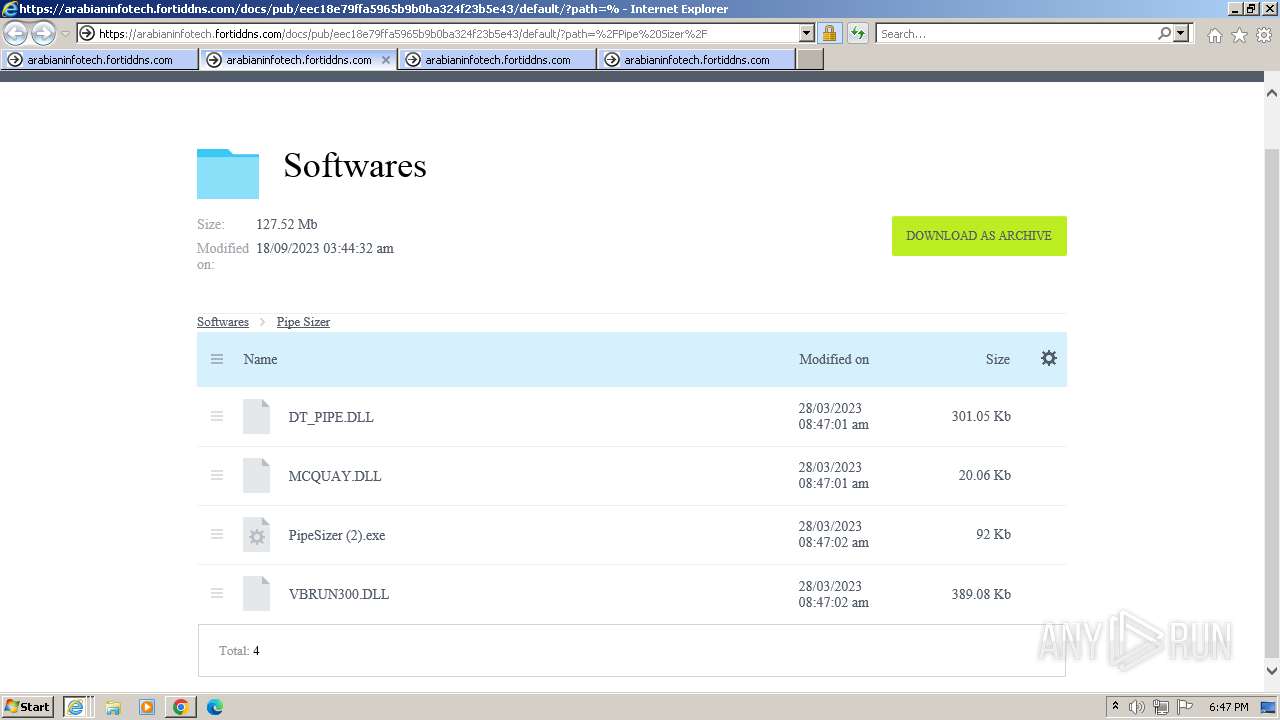Sort by Modified on column header

tap(834, 359)
